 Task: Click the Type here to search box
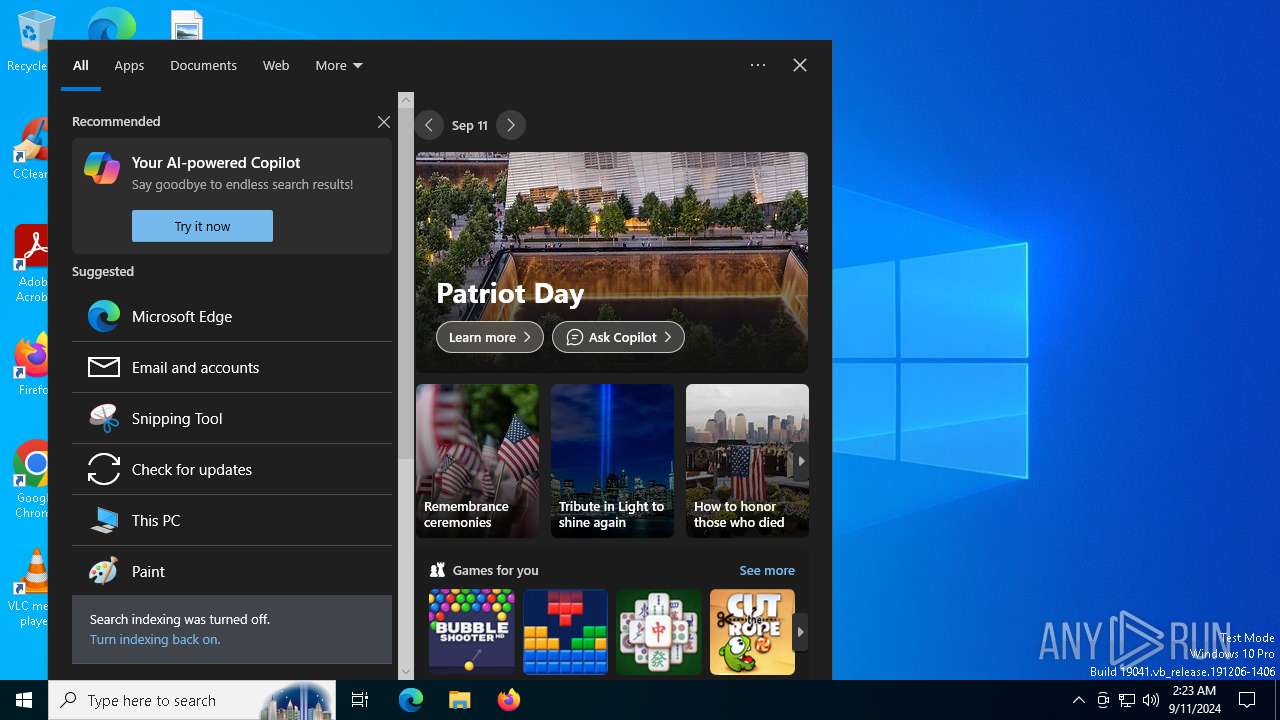192,700
